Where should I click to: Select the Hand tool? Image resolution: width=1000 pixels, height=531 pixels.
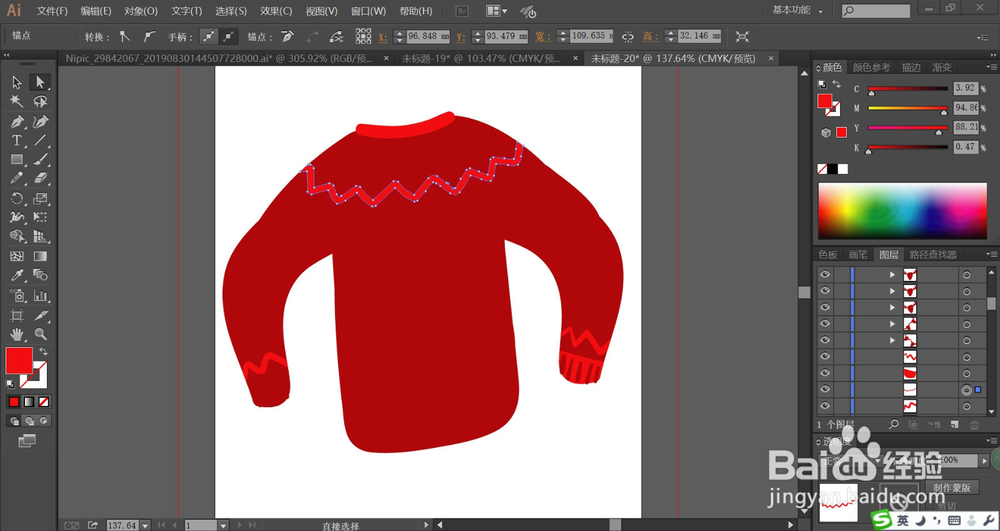(17, 334)
